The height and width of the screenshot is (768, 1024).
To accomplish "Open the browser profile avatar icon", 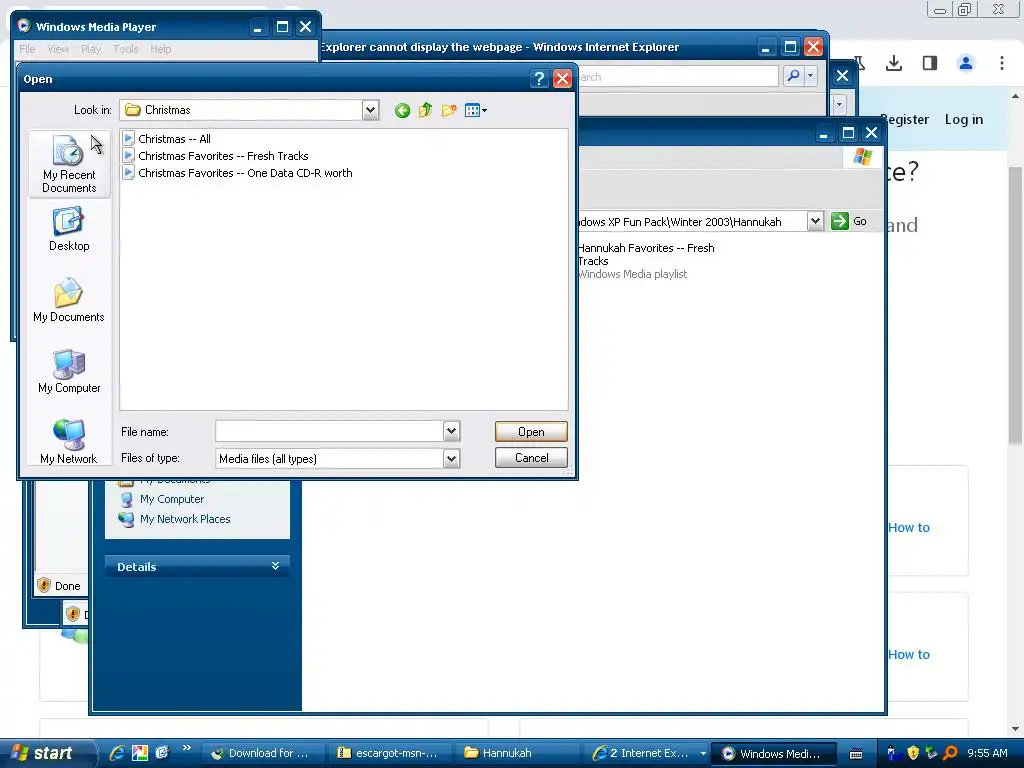I will click(x=966, y=63).
